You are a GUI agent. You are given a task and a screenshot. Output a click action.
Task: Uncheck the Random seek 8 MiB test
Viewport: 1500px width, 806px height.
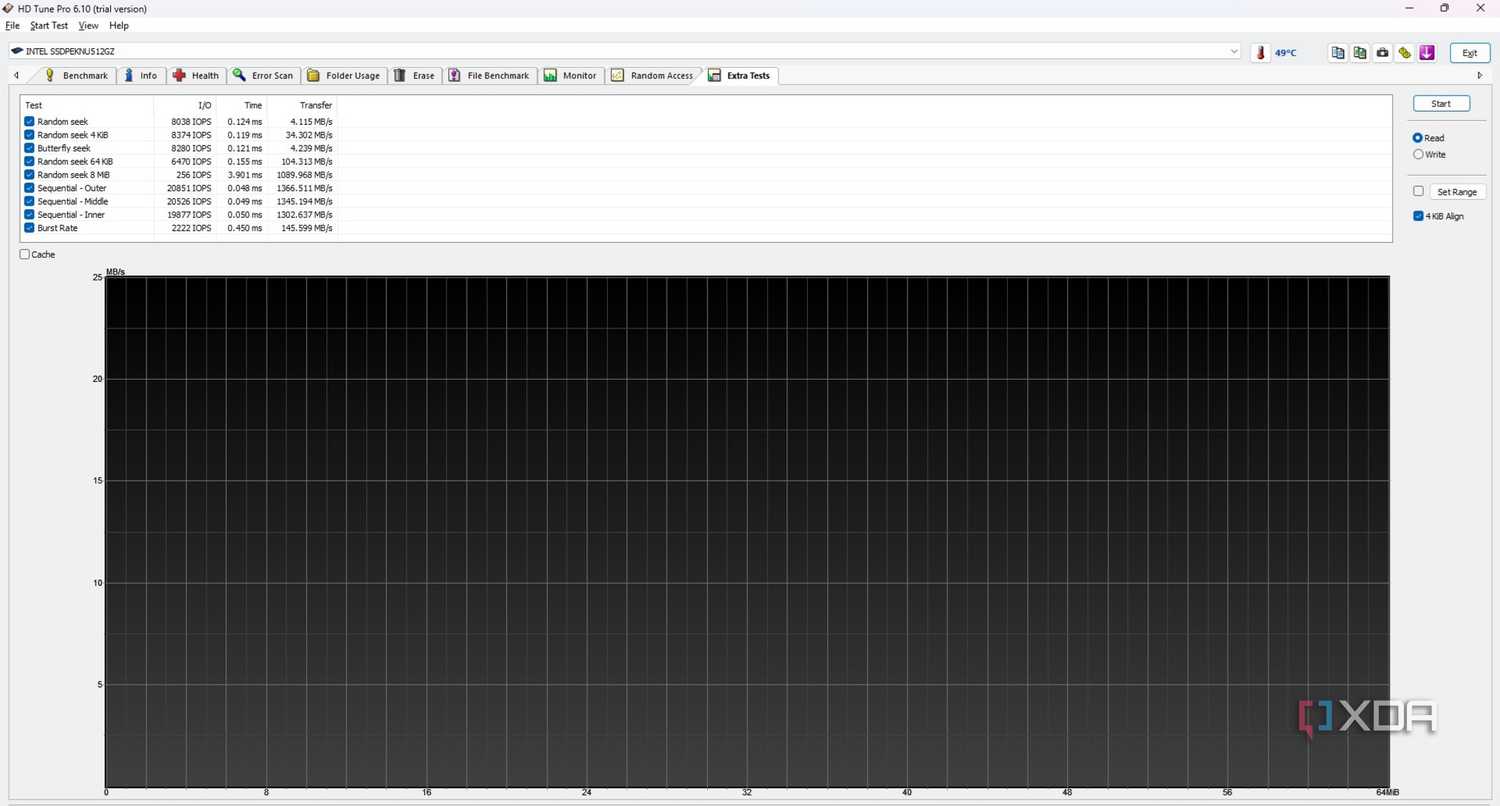29,175
